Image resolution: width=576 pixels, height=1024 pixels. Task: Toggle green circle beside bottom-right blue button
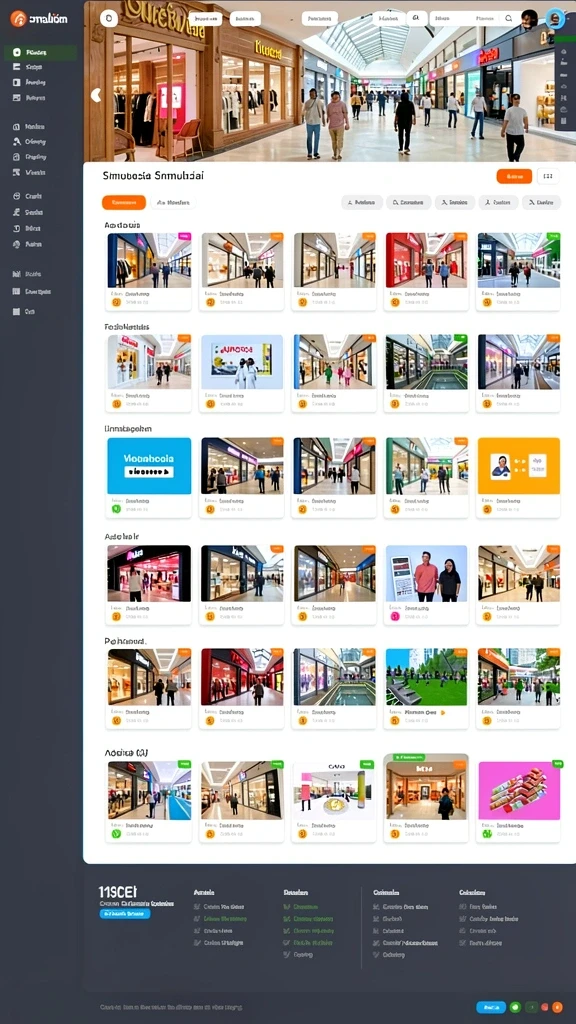(515, 1007)
